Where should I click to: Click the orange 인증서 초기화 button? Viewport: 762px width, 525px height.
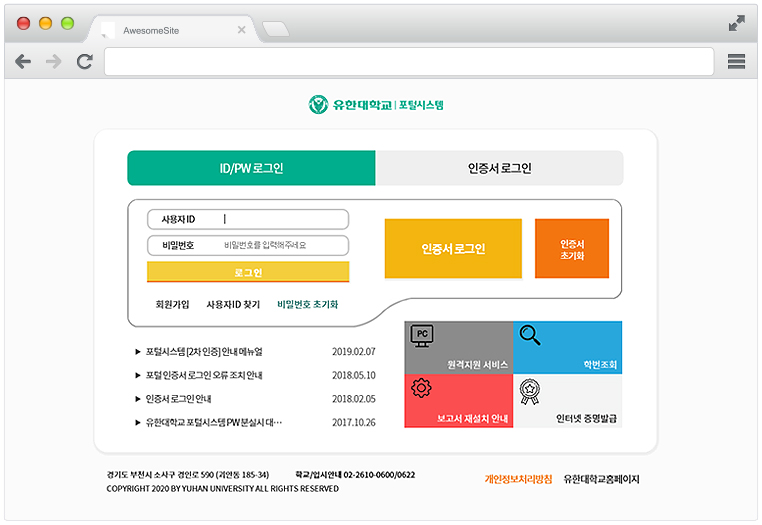[x=572, y=249]
